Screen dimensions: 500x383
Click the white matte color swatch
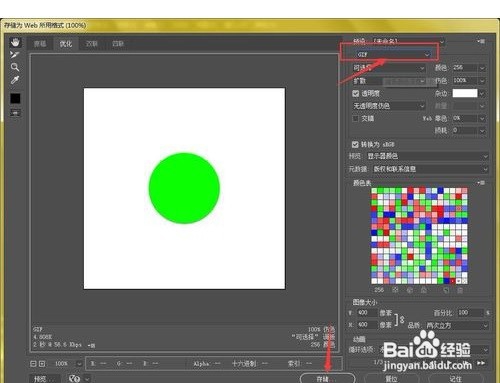coord(465,93)
